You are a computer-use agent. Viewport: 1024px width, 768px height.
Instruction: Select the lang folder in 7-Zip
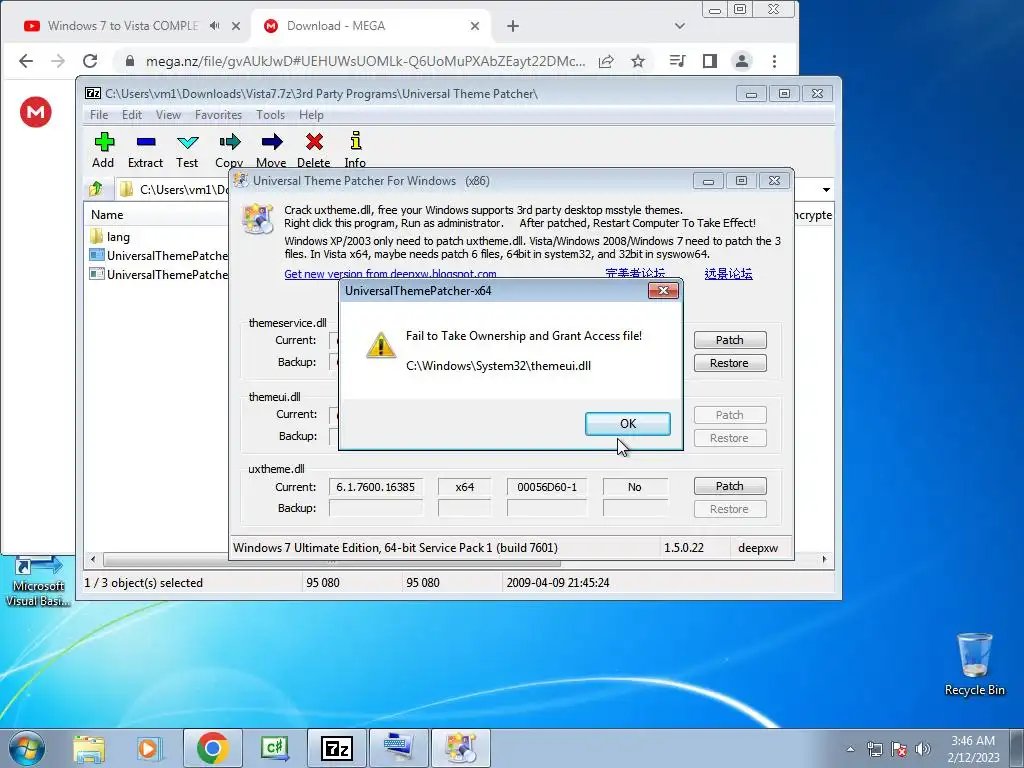[x=110, y=236]
